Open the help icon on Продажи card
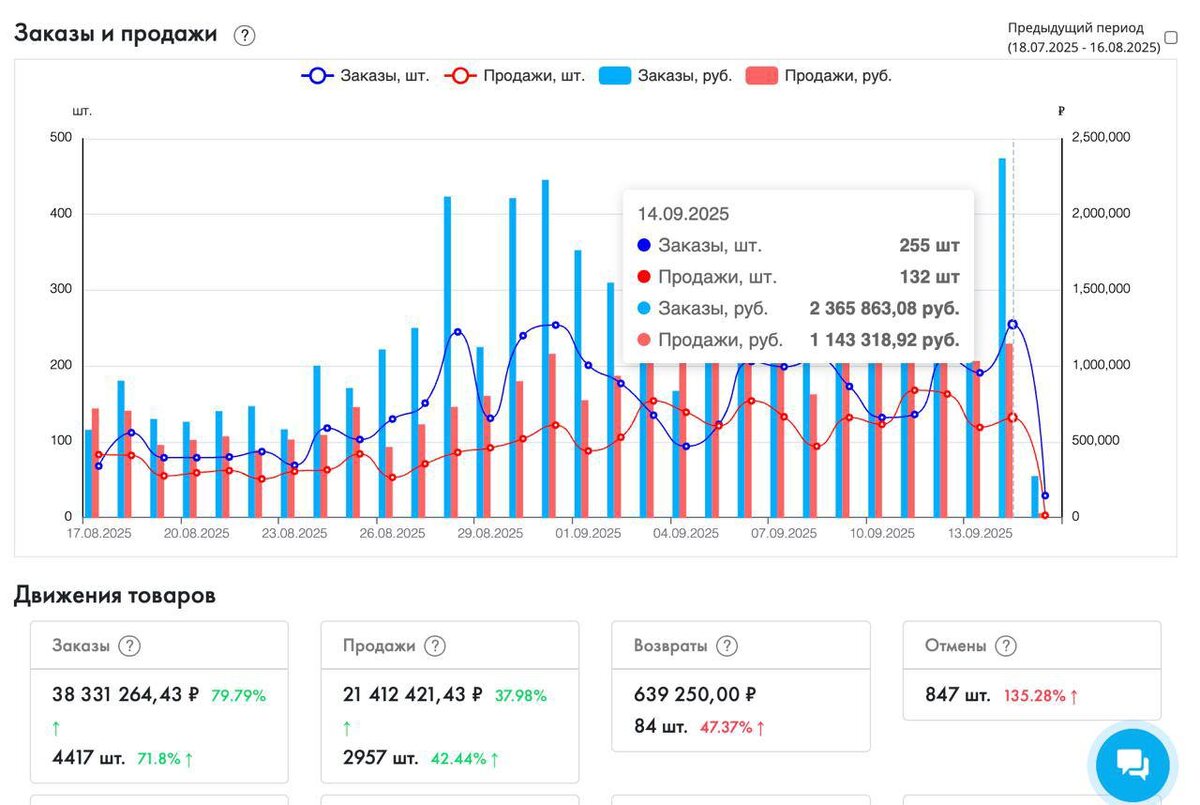This screenshot has width=1200, height=805. [435, 646]
